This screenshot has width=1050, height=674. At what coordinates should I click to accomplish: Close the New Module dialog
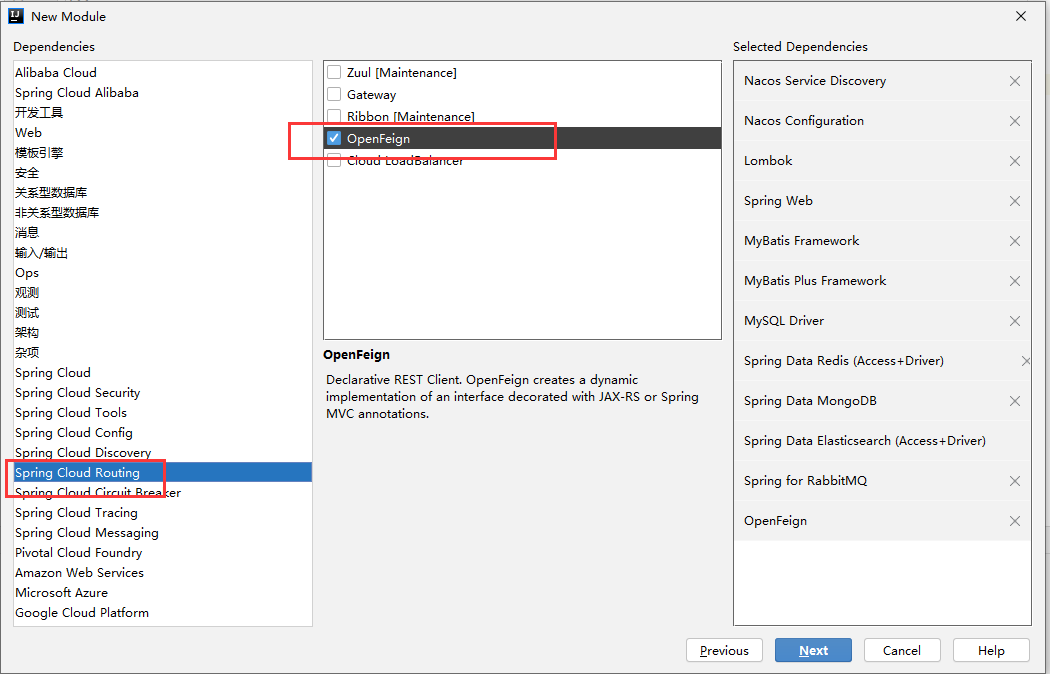[x=1021, y=16]
